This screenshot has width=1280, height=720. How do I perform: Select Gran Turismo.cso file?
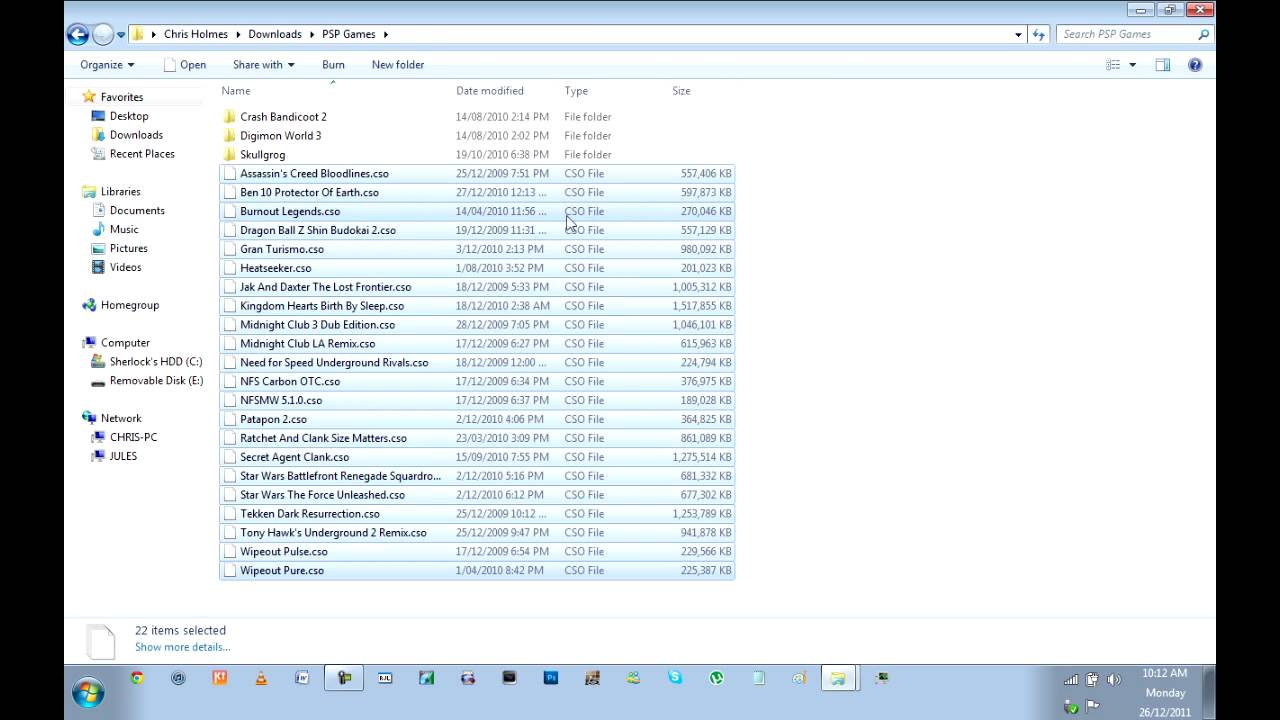pyautogui.click(x=477, y=249)
